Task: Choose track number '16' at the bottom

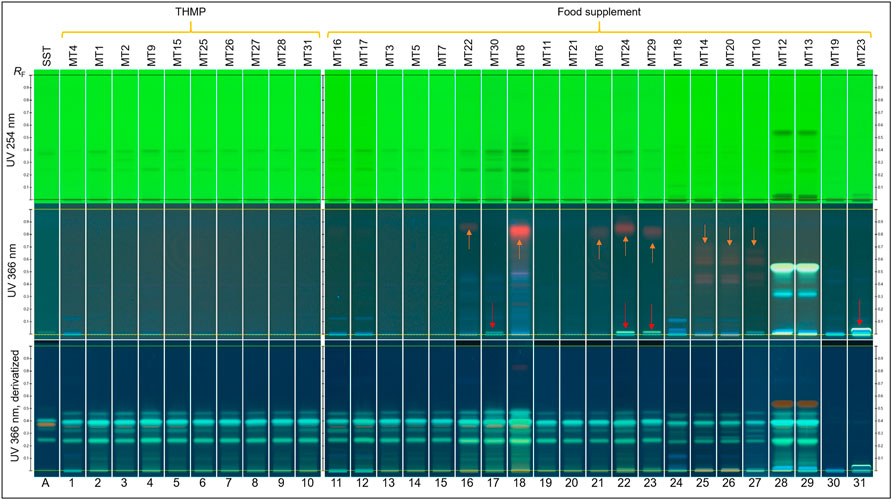Action: coord(468,484)
